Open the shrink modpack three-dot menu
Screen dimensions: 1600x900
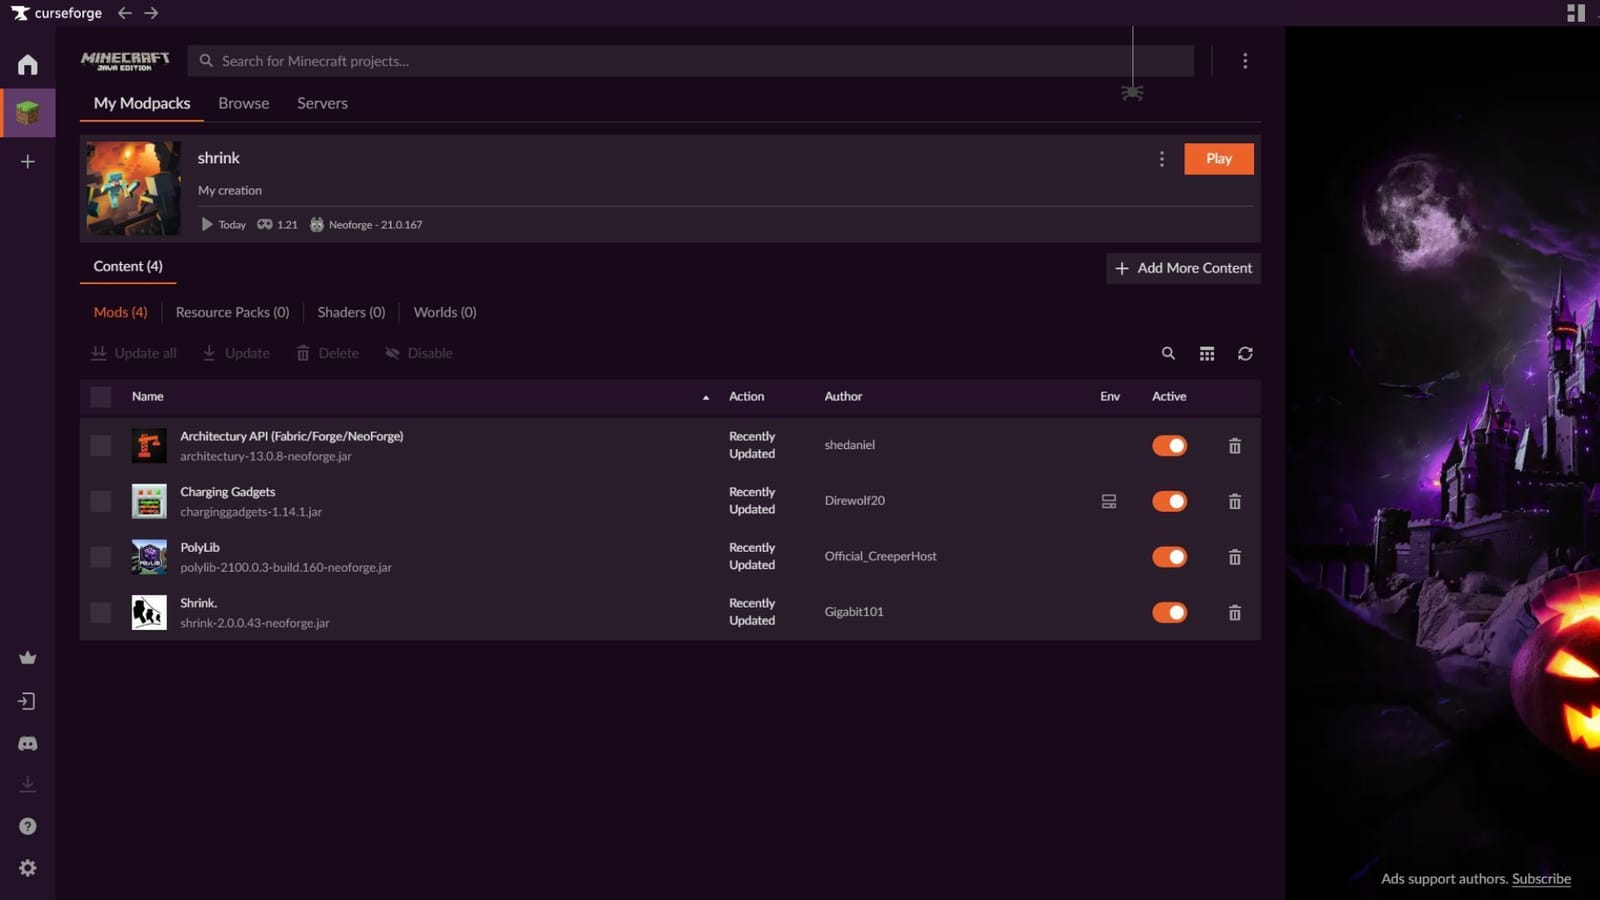pyautogui.click(x=1161, y=159)
